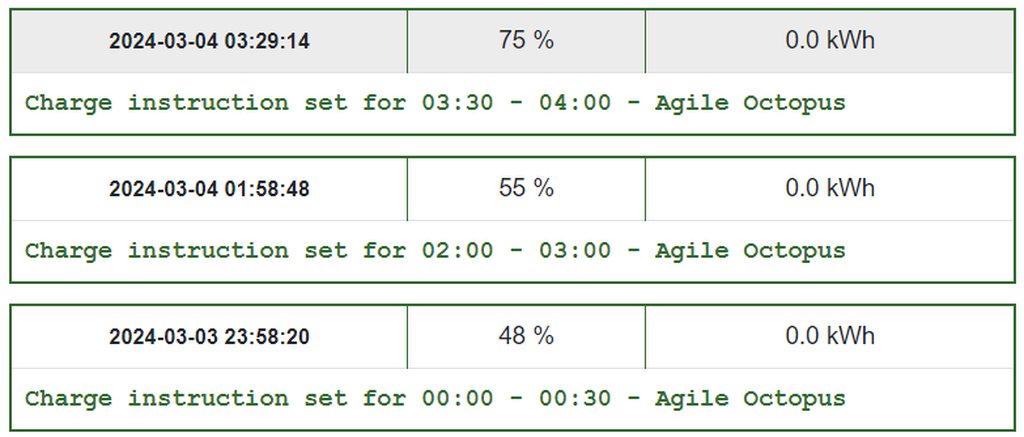Click "Charge instruction set" text in the 48 % entry
Image resolution: width=1024 pixels, height=437 pixels.
click(186, 399)
